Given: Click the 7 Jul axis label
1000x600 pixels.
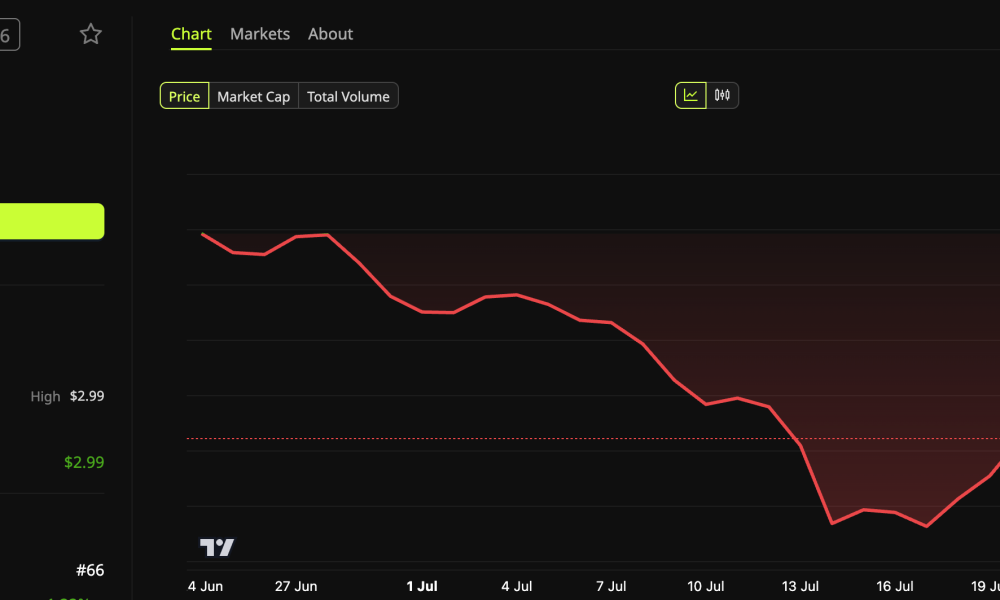Looking at the screenshot, I should pyautogui.click(x=611, y=586).
